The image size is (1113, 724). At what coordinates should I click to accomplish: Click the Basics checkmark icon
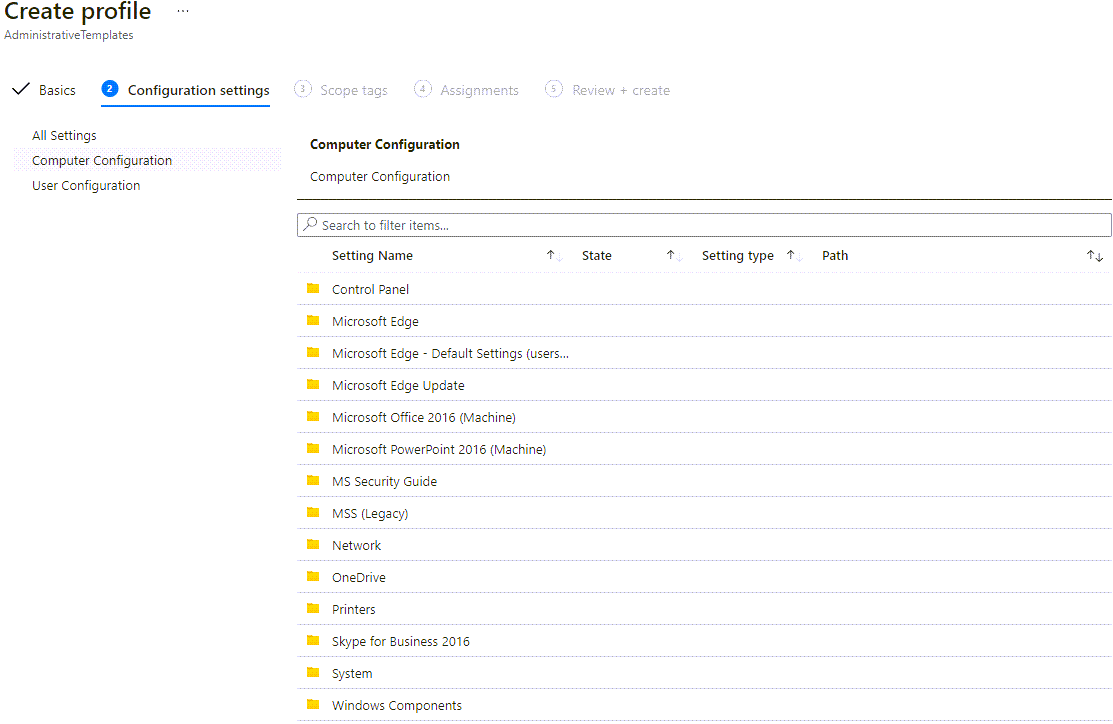pyautogui.click(x=21, y=89)
